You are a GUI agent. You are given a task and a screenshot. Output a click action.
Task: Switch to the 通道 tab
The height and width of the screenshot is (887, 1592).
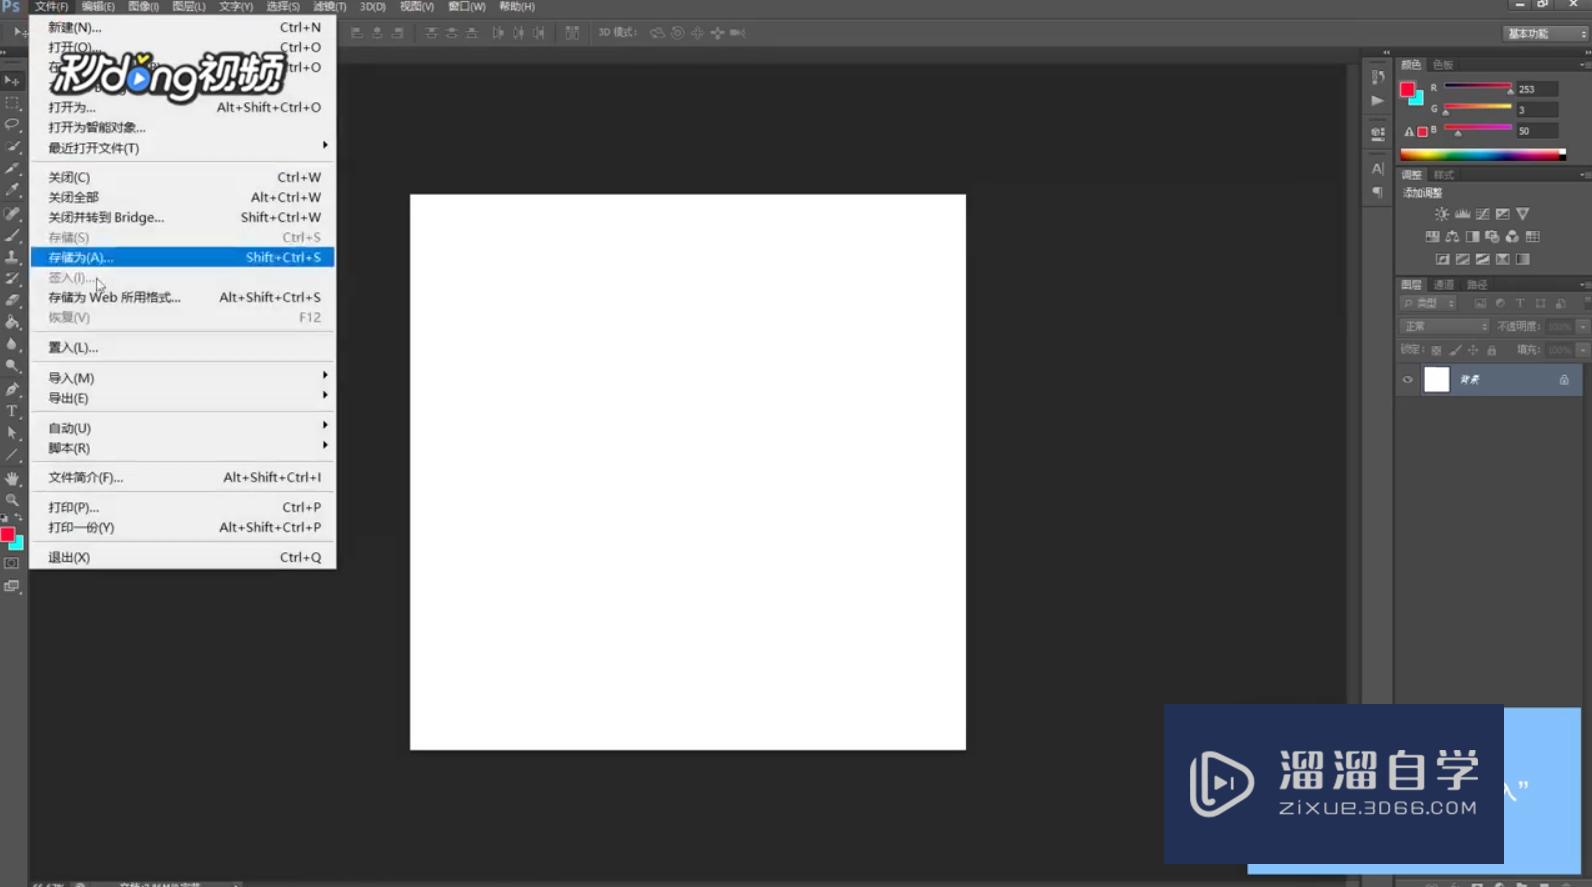point(1444,285)
